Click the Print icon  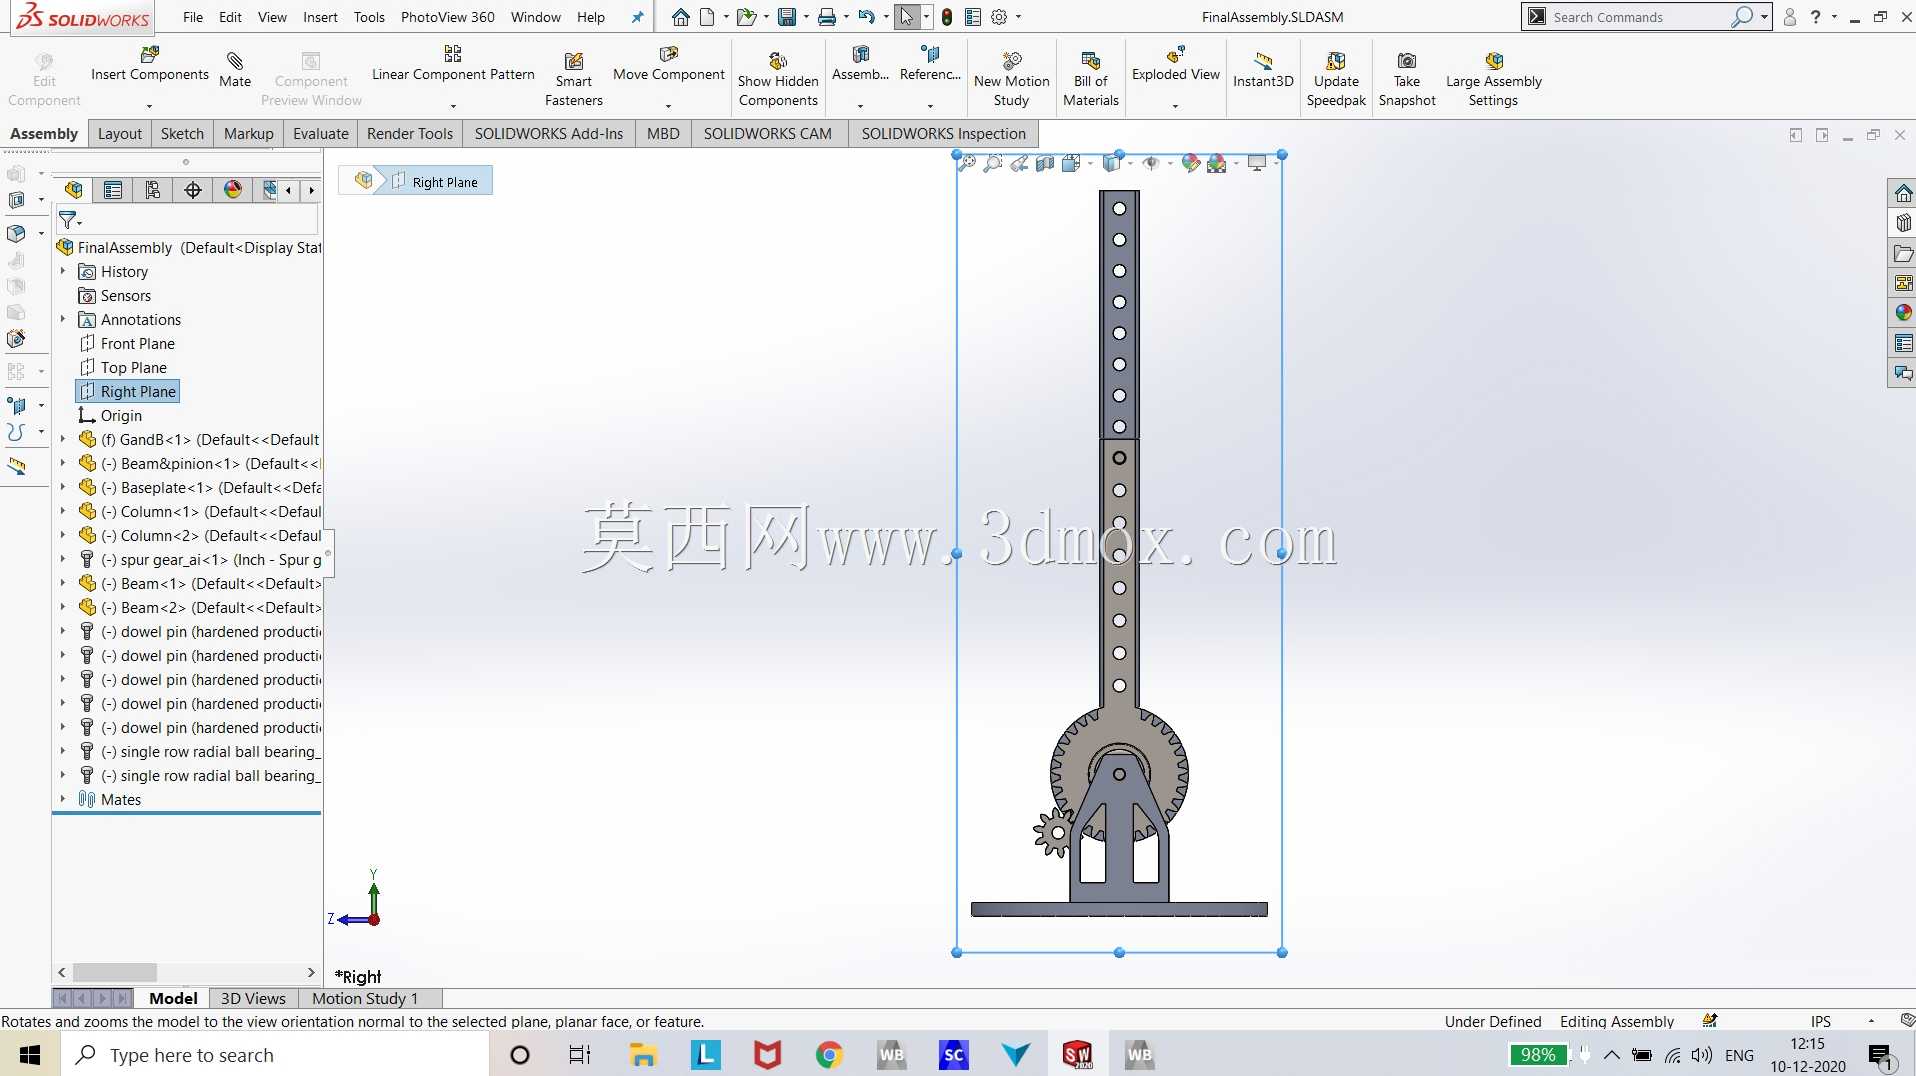point(827,17)
